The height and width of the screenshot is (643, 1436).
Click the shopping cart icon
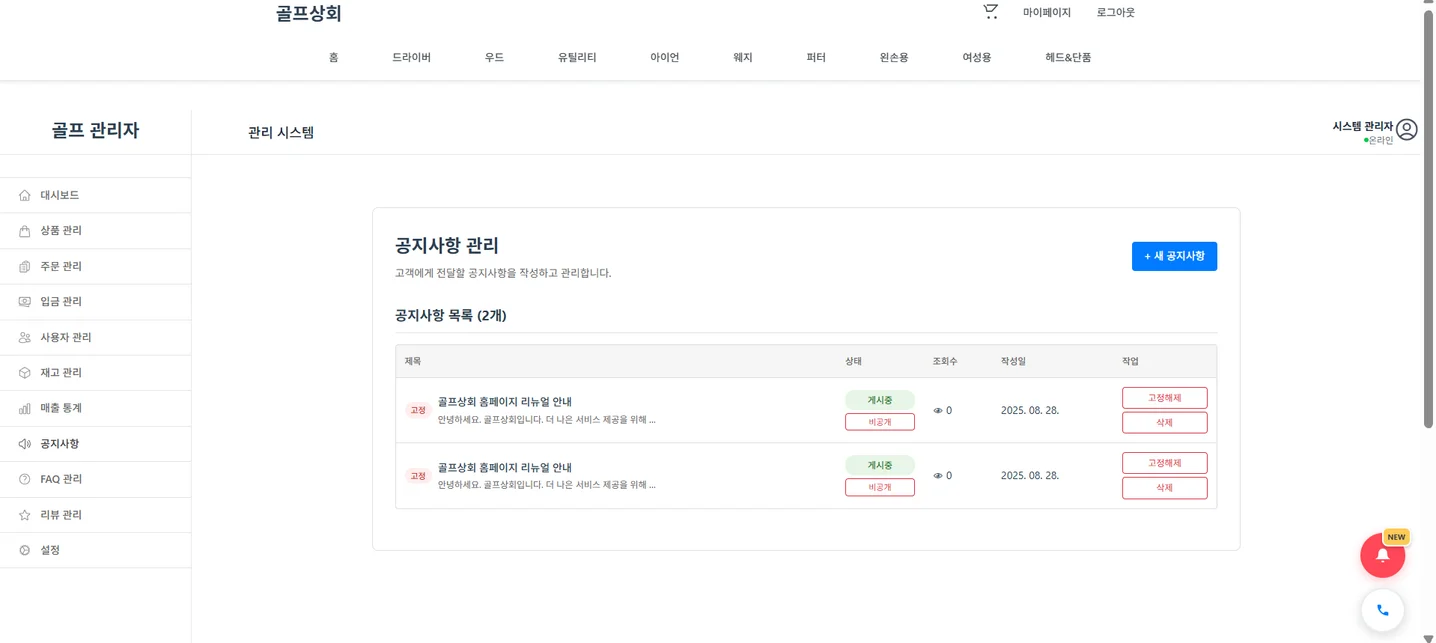click(x=989, y=11)
